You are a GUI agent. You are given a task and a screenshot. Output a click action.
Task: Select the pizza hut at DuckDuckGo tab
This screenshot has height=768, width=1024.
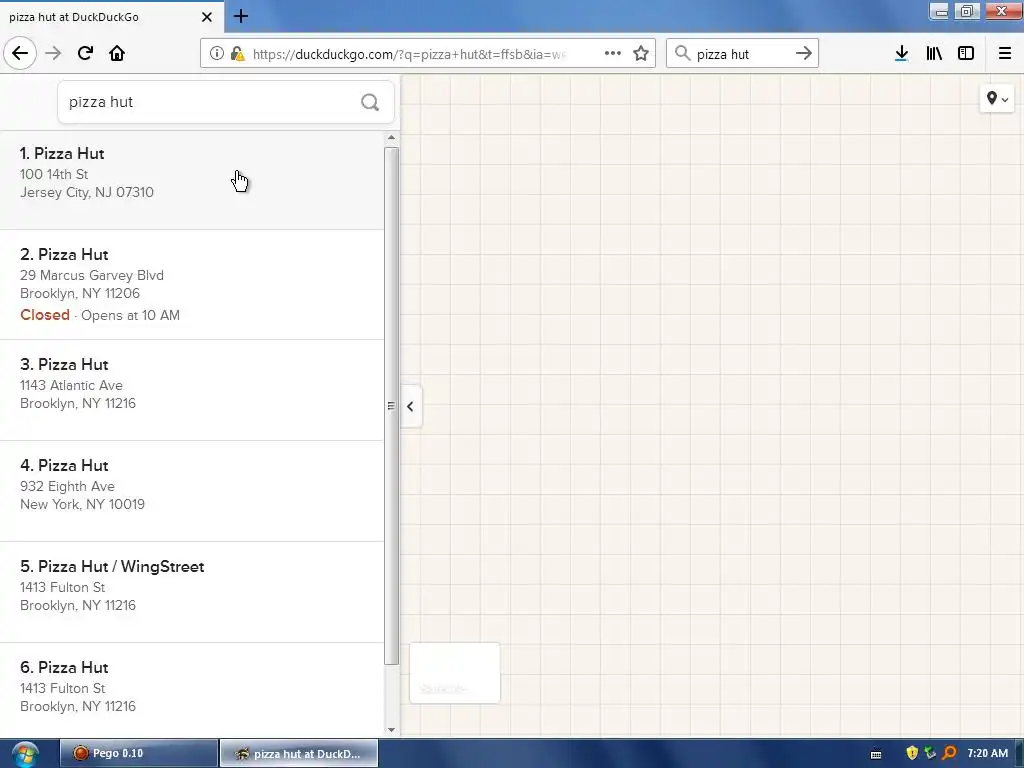[112, 17]
